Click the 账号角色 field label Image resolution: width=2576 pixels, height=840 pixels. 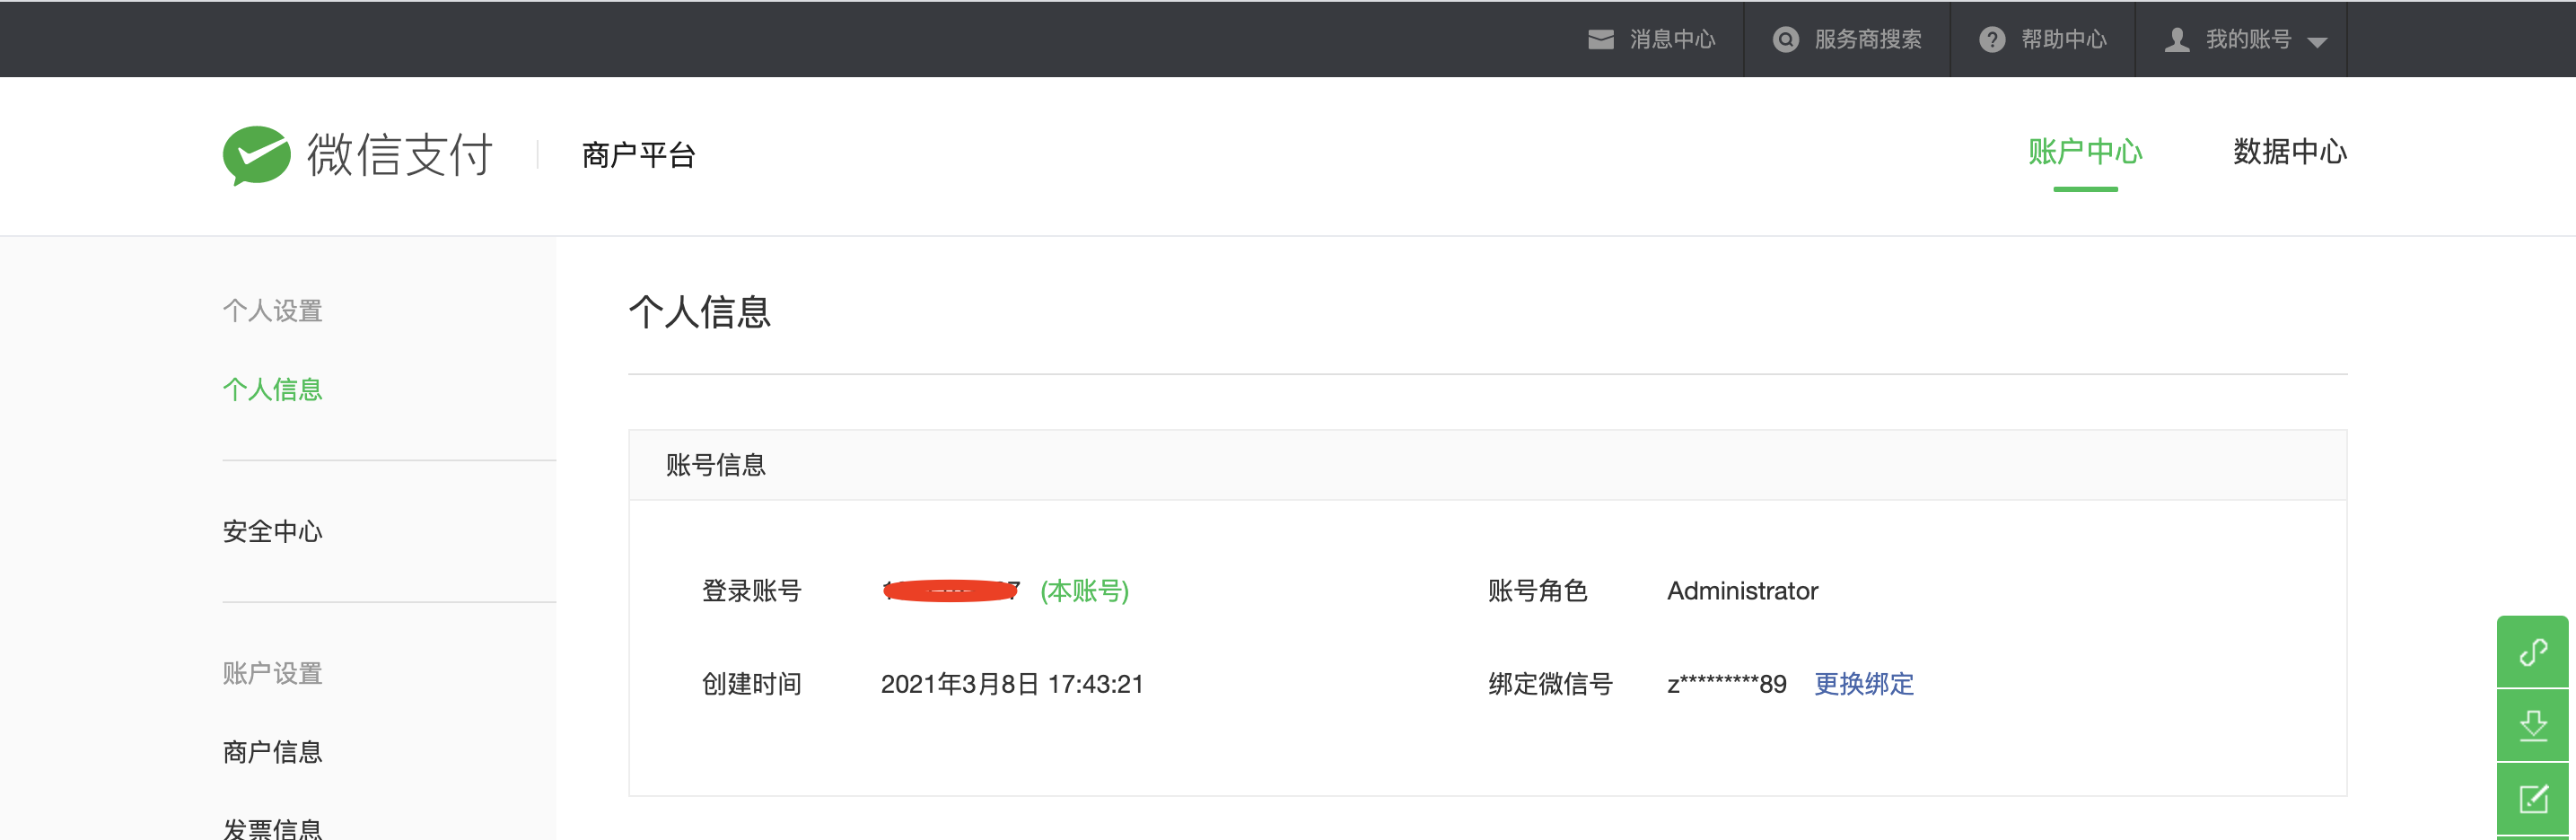pos(1538,591)
